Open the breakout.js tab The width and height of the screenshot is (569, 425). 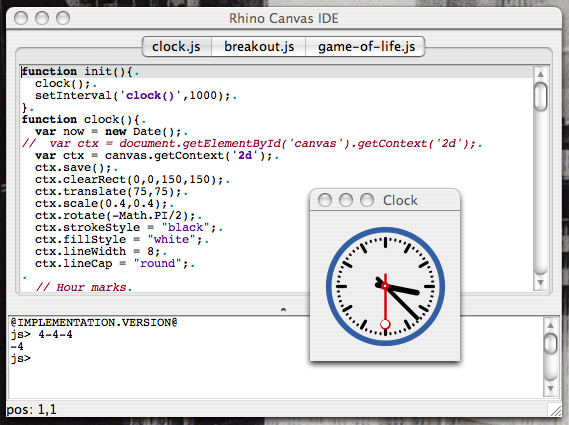pyautogui.click(x=259, y=46)
